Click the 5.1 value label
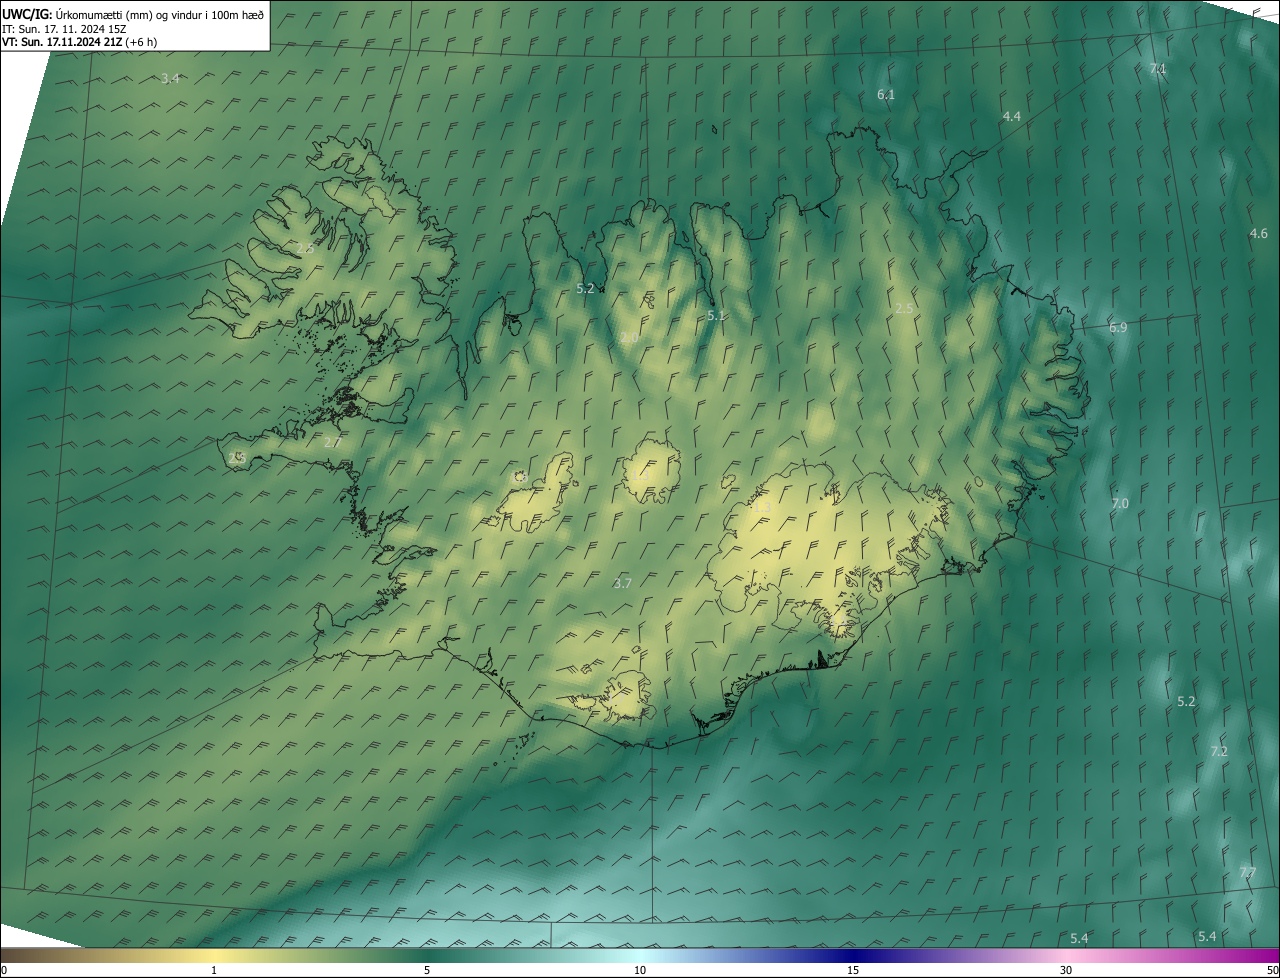Image resolution: width=1280 pixels, height=978 pixels. pyautogui.click(x=716, y=315)
